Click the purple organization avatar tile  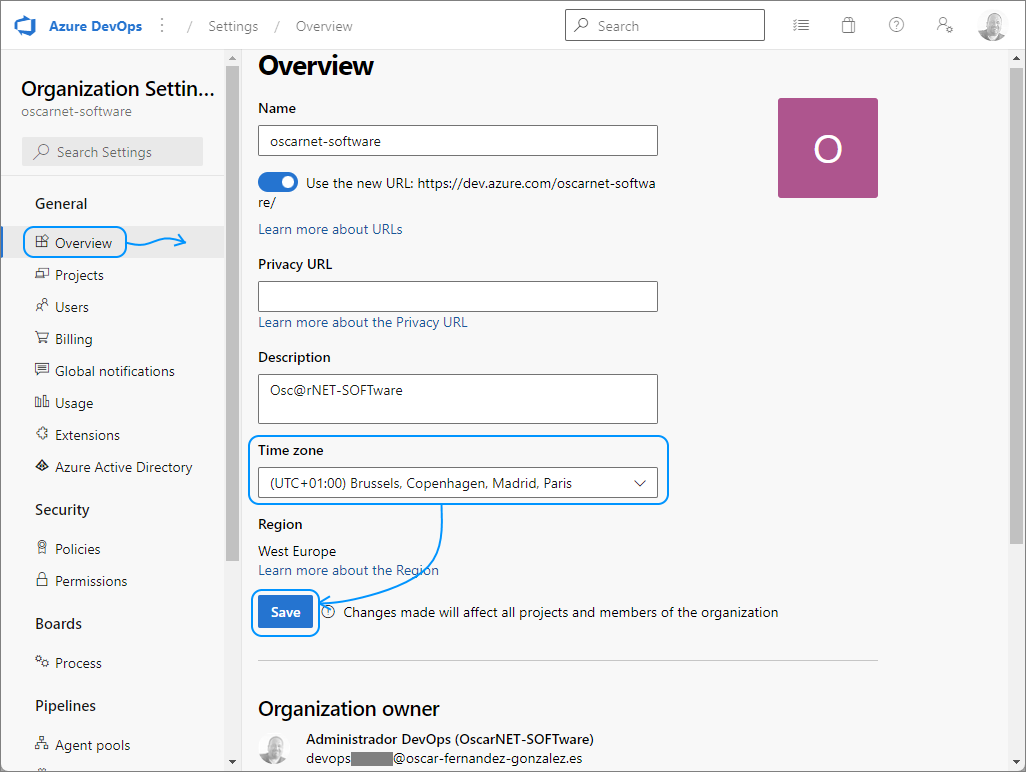click(x=828, y=148)
